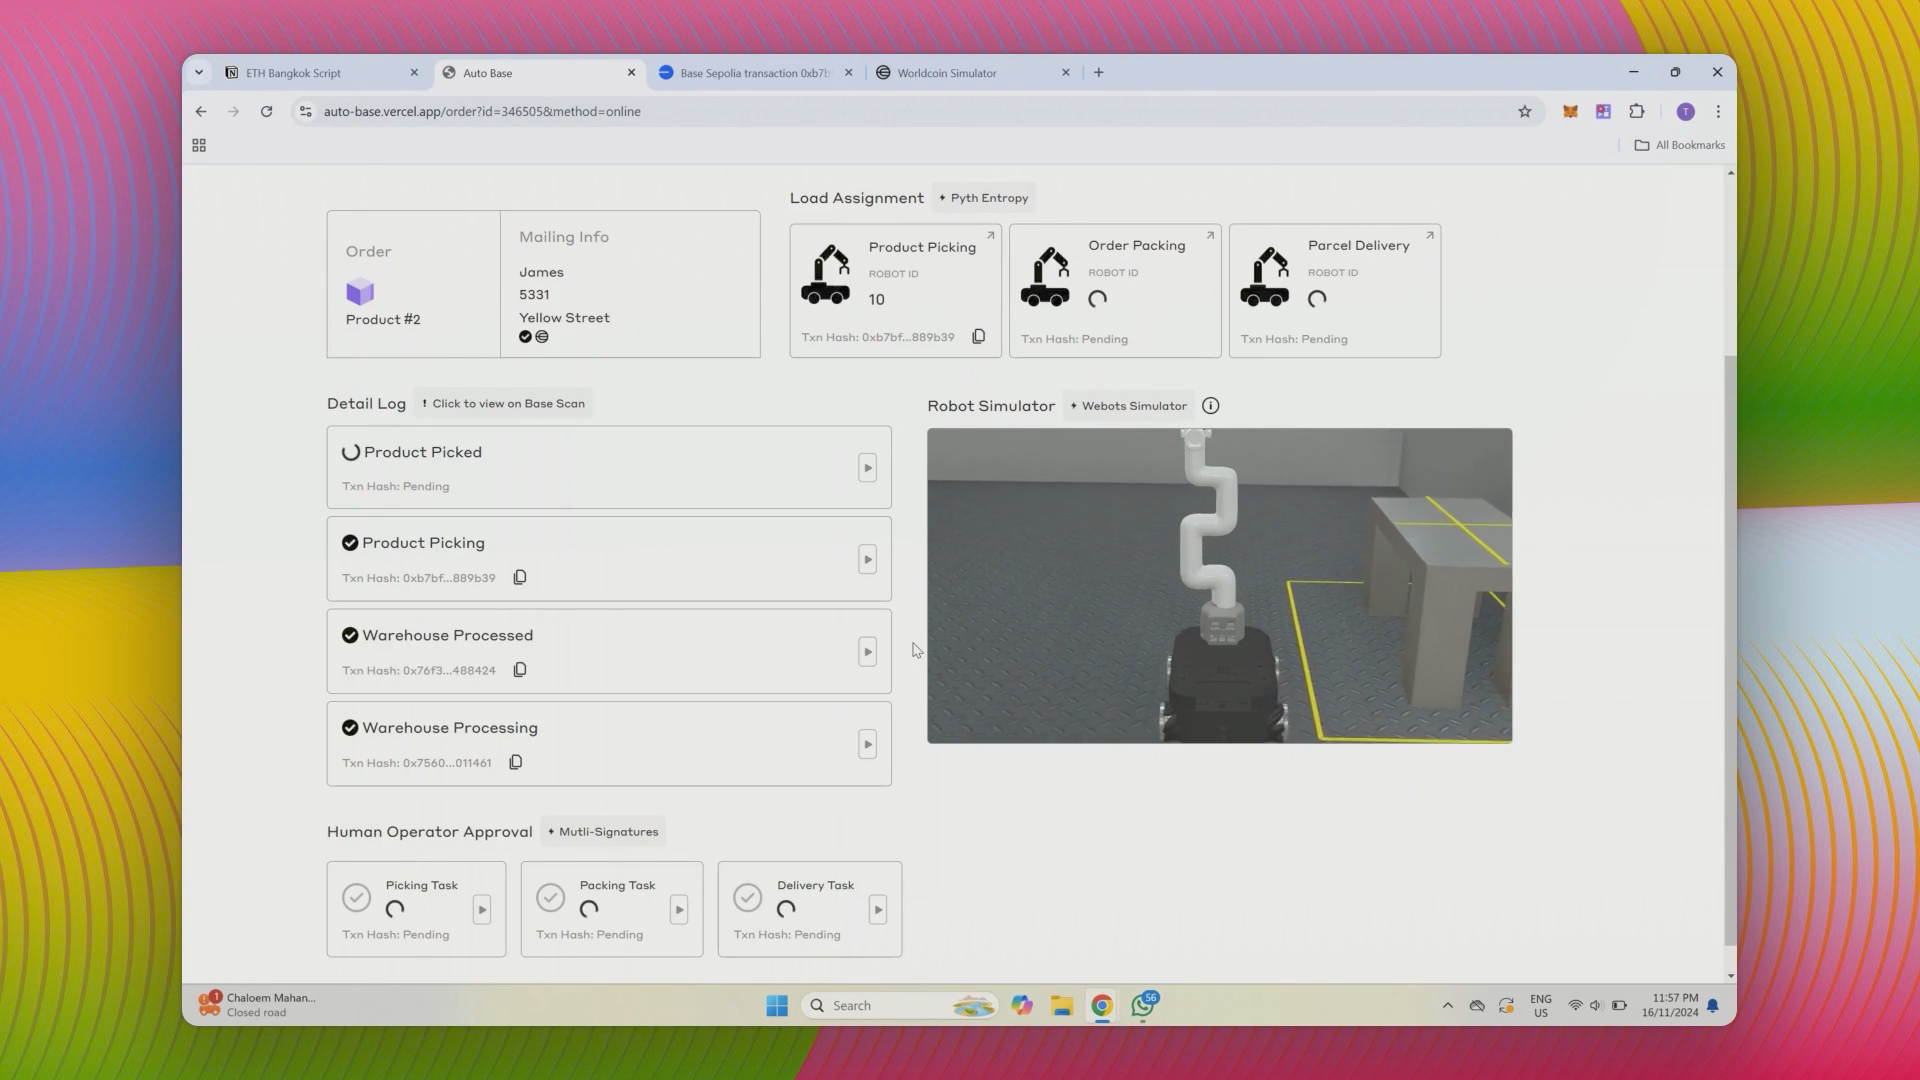Close the Worldcoin Simulator tab
Image resolution: width=1920 pixels, height=1080 pixels.
(x=1065, y=73)
